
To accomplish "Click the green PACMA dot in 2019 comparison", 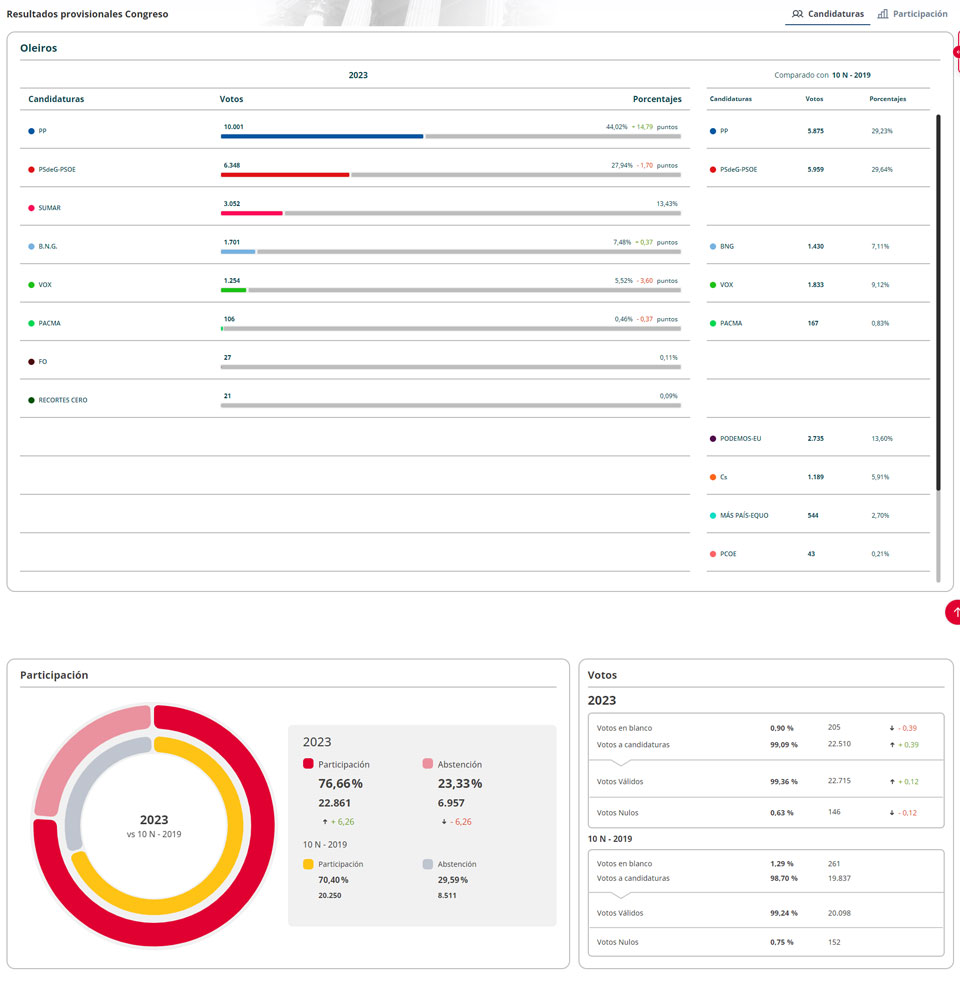I will pos(712,324).
